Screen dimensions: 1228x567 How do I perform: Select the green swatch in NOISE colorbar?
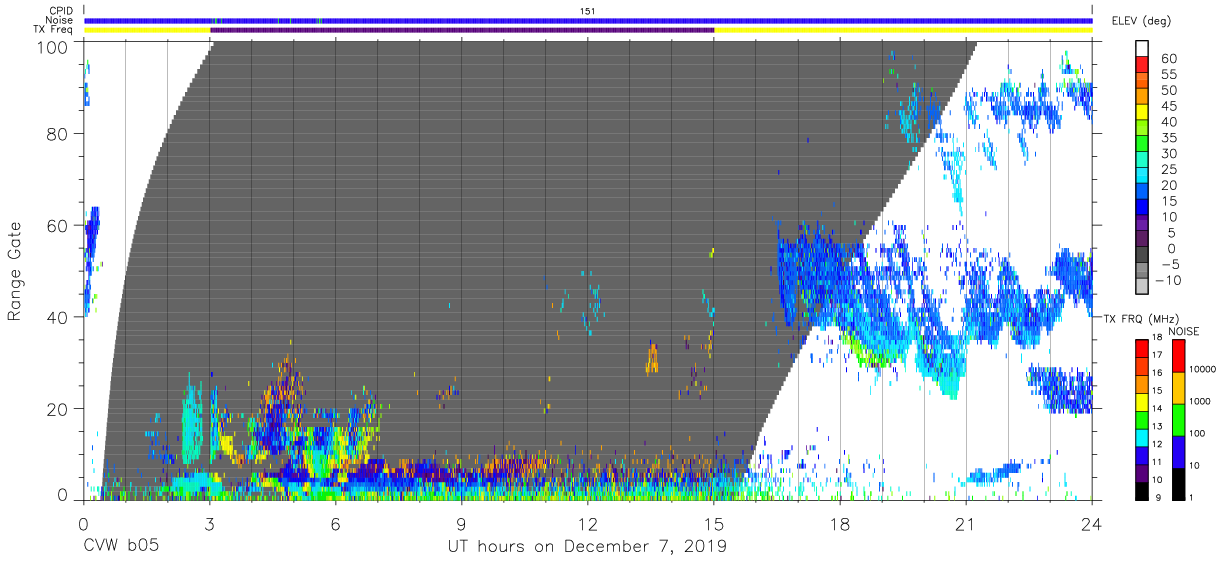coord(1177,419)
